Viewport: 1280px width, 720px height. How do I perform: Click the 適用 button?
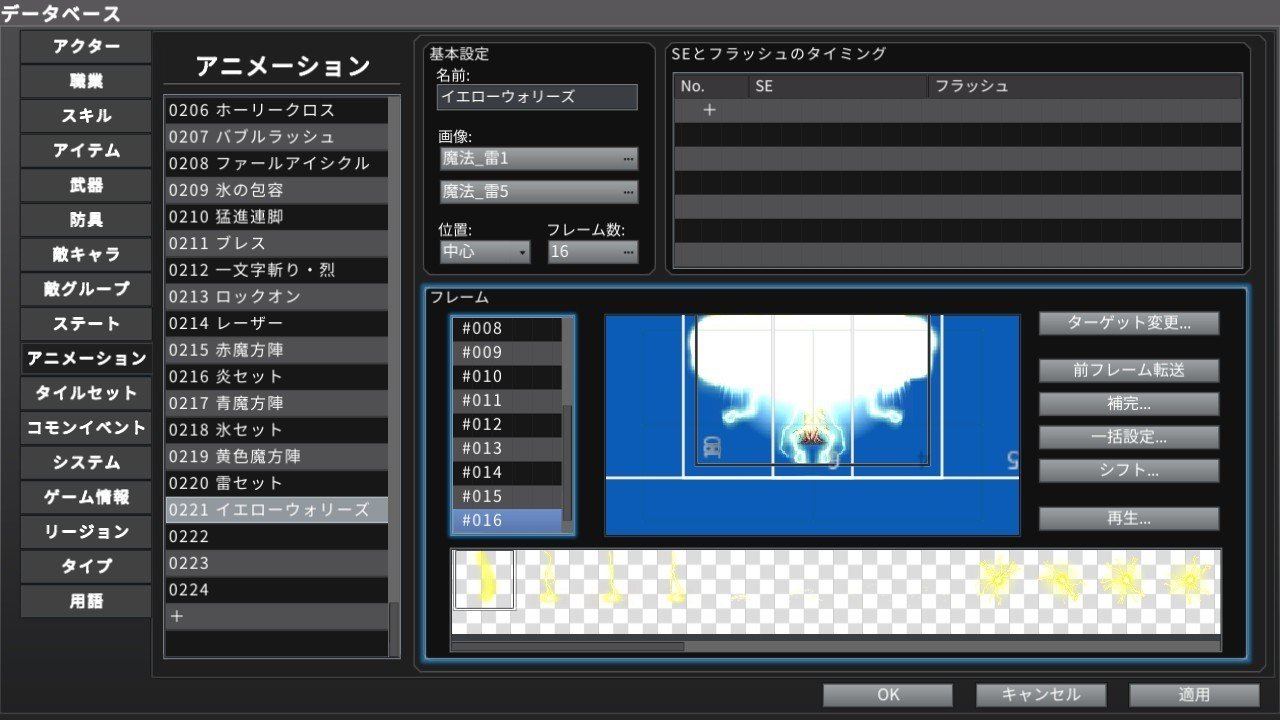coord(1194,695)
